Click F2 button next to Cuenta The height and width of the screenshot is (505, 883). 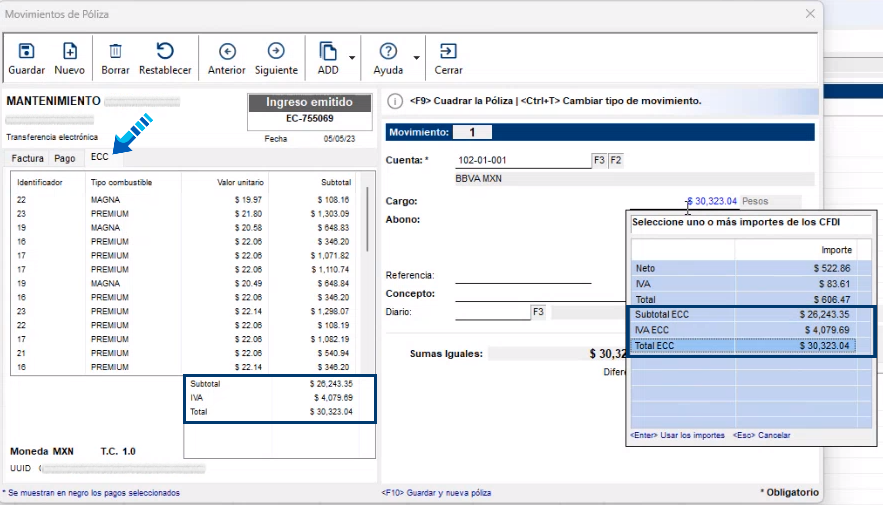coord(616,160)
